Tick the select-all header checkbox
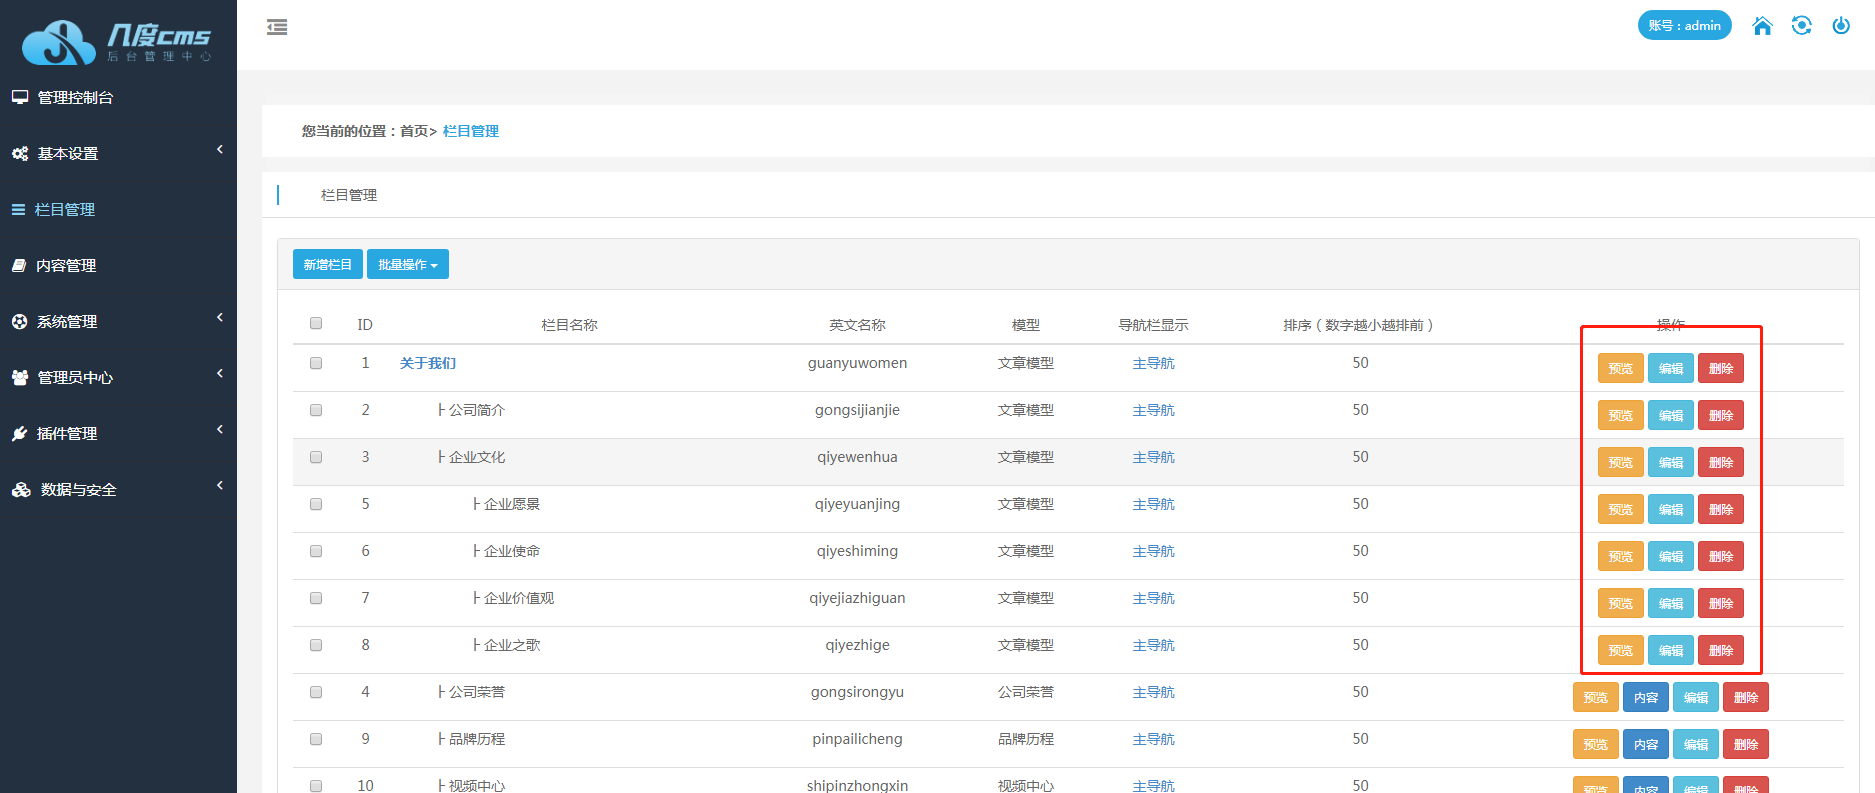Viewport: 1875px width, 793px height. (x=316, y=323)
